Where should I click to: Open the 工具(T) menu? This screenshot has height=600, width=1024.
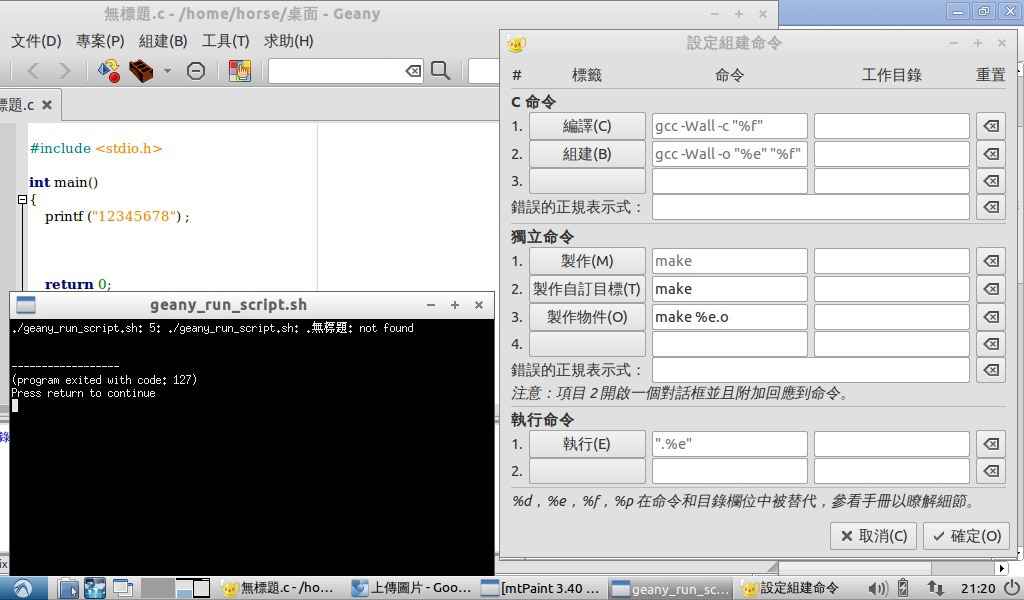pyautogui.click(x=225, y=41)
